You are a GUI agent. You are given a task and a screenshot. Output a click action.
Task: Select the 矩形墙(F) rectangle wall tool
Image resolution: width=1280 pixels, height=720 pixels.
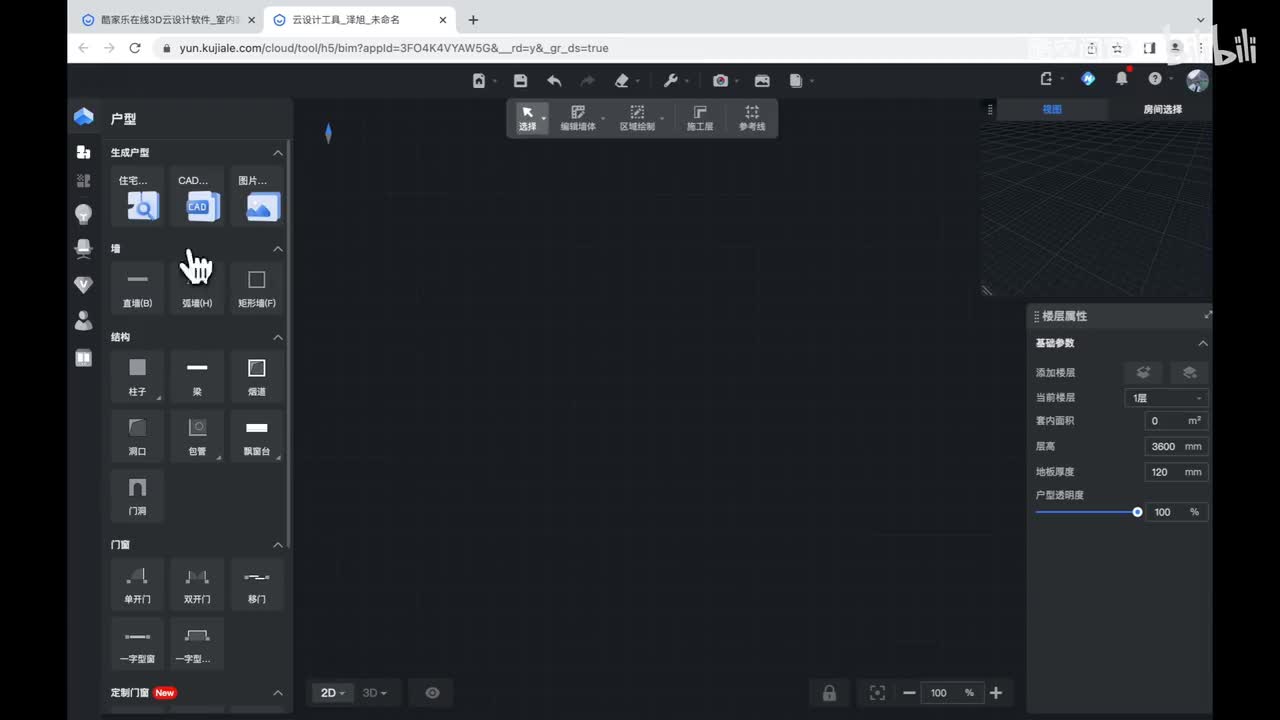pos(257,288)
